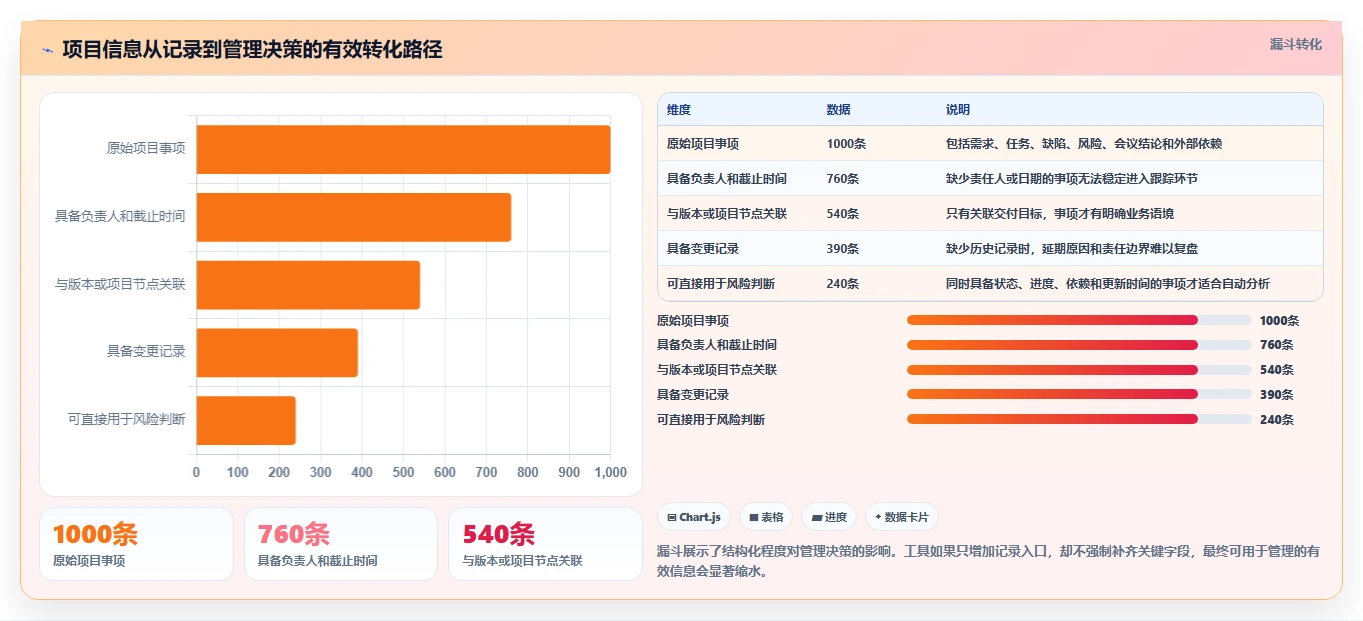Click the 原始项目事项 bar in the chart
Screen dimensions: 1363x621
(x=403, y=149)
